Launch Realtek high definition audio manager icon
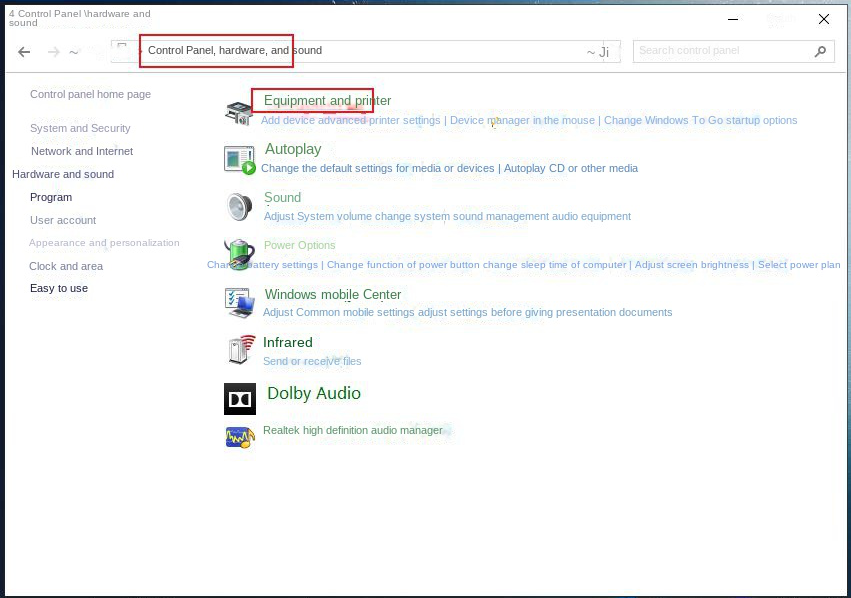The image size is (851, 598). (x=239, y=437)
